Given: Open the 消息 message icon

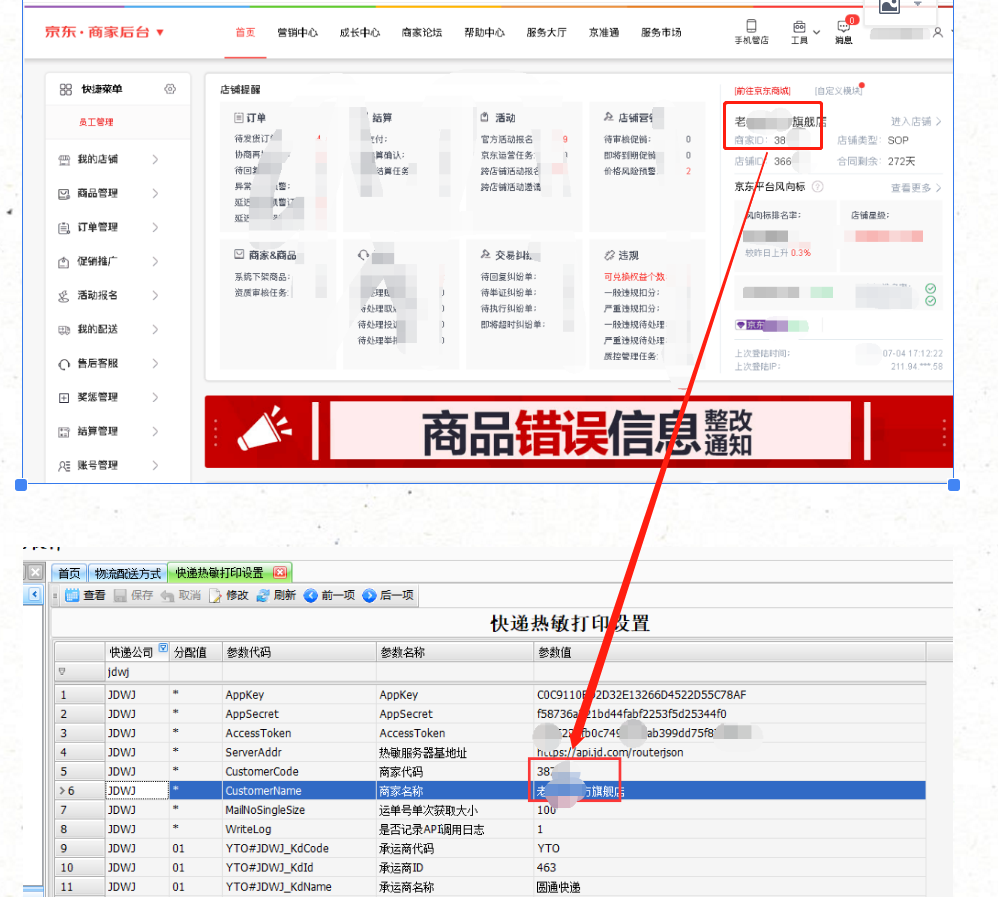Looking at the screenshot, I should [x=843, y=27].
